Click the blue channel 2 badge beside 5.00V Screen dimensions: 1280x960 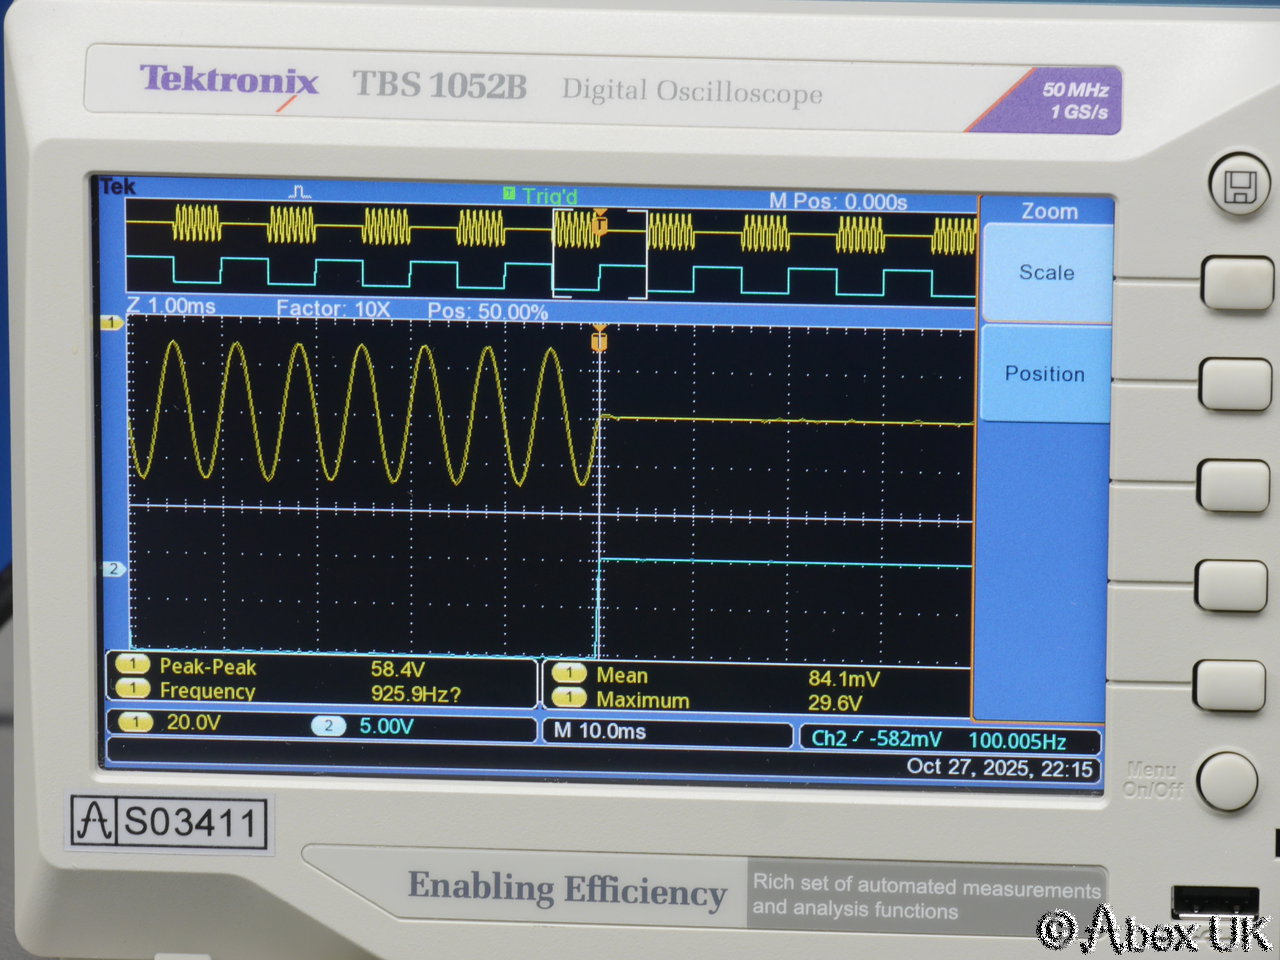(328, 726)
